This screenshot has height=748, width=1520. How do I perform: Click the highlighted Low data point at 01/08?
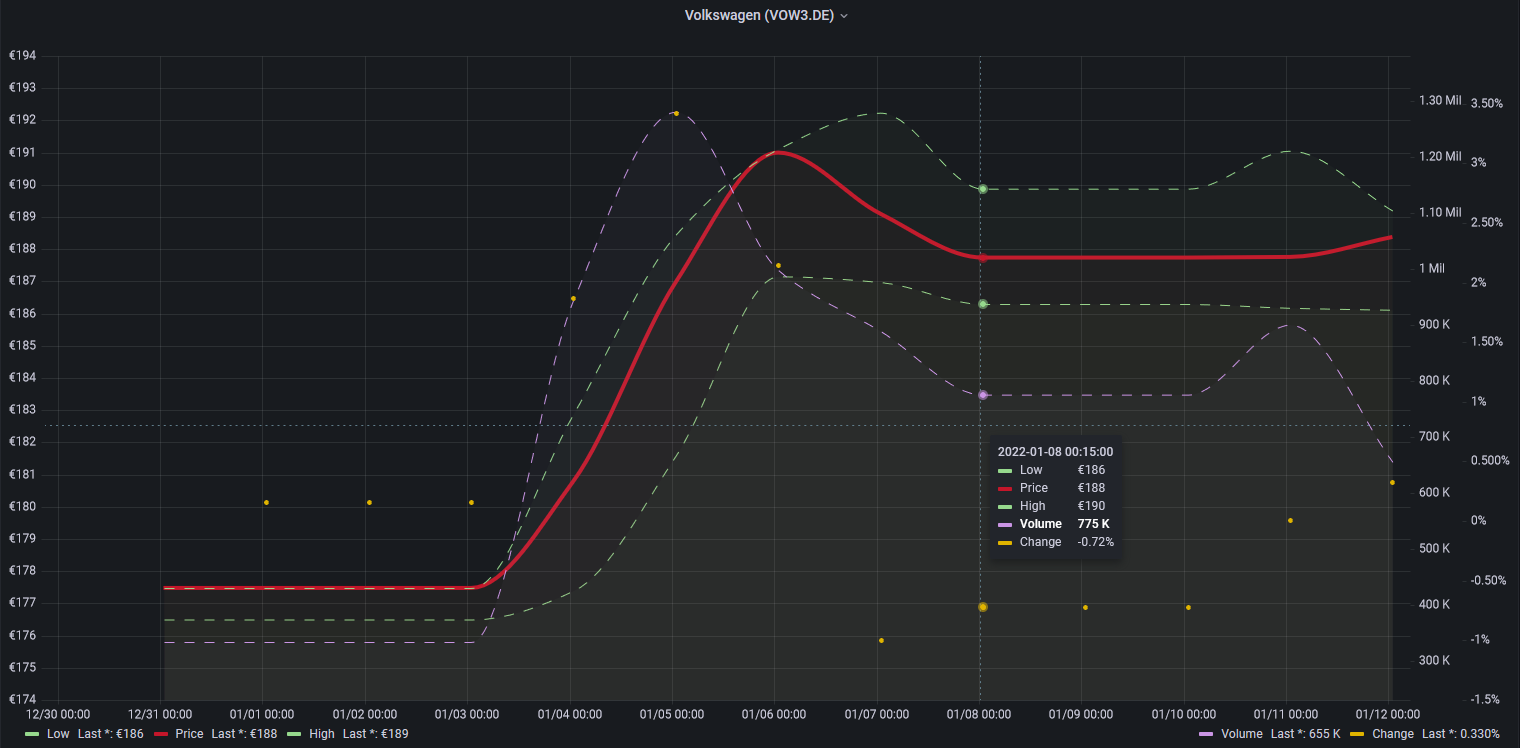pyautogui.click(x=983, y=304)
